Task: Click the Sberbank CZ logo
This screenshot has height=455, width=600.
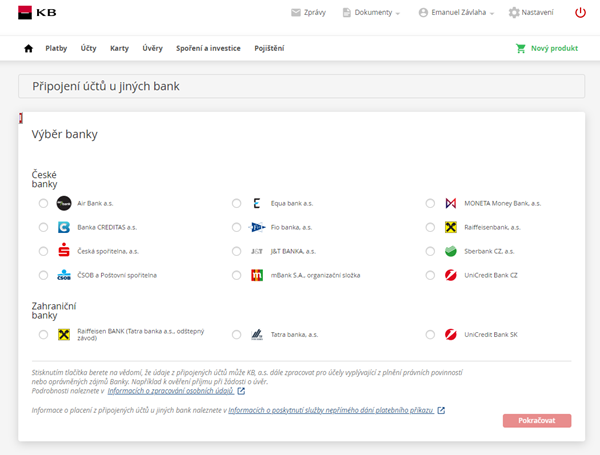Action: click(451, 251)
